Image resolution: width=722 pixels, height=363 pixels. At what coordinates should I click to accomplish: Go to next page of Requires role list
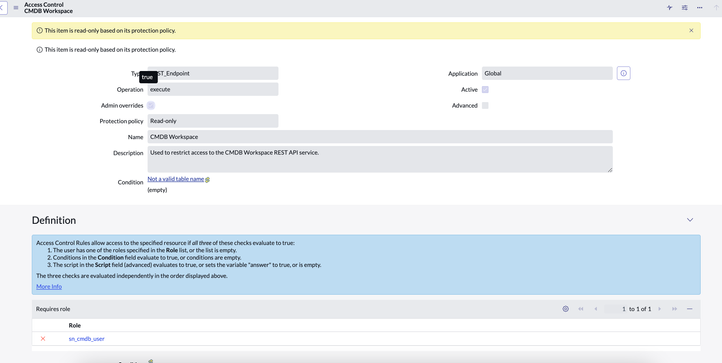(659, 309)
